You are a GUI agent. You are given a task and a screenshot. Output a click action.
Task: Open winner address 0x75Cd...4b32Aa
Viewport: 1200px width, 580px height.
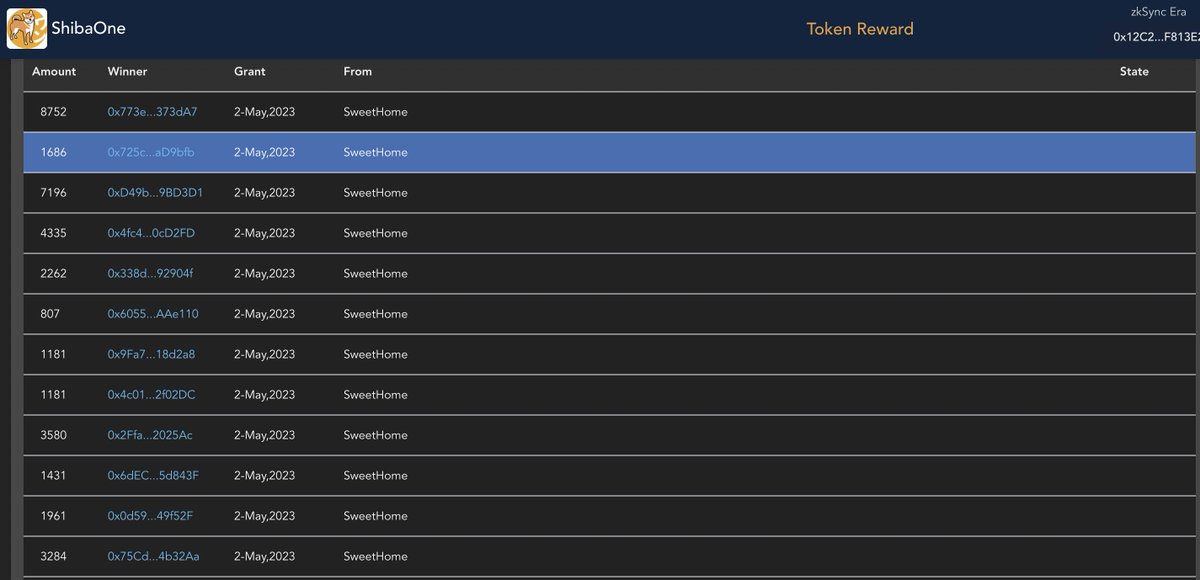153,556
